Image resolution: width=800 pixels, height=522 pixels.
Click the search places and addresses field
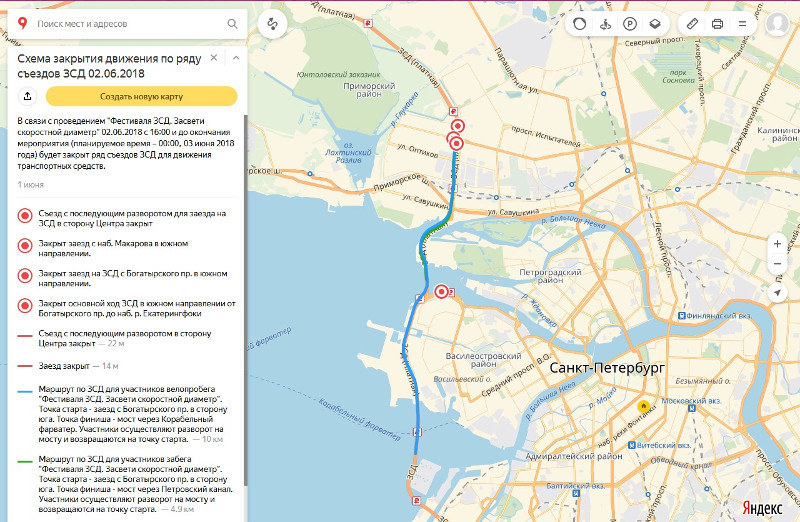tap(128, 23)
